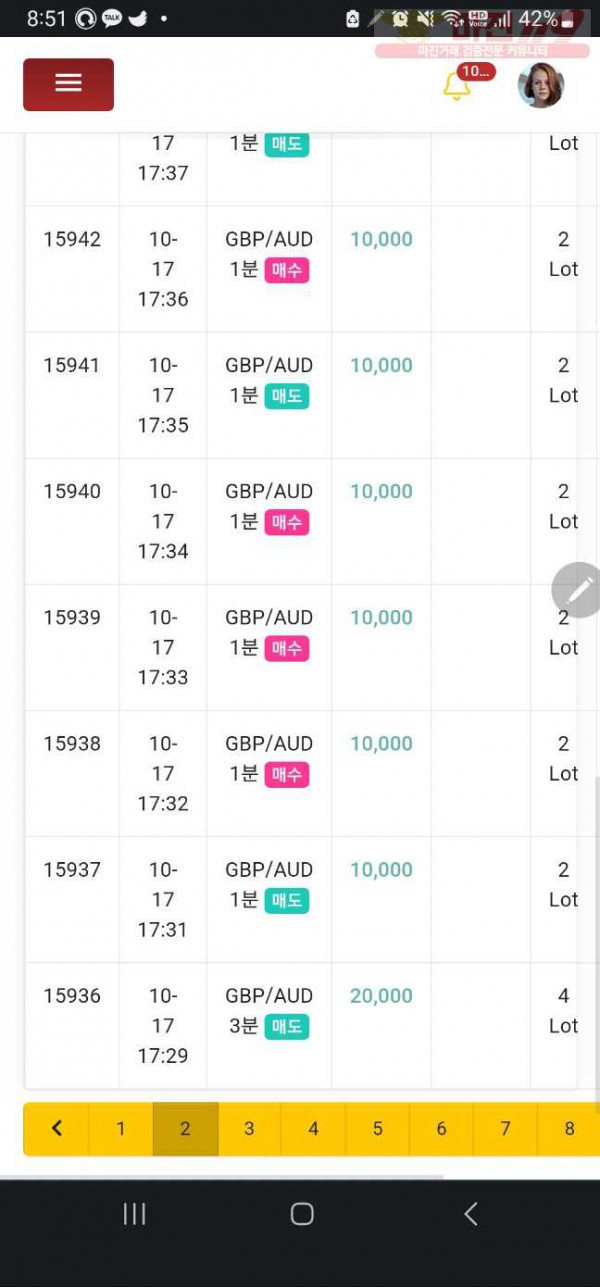Open the notification bell
Viewport: 600px width, 1287px height.
pos(457,86)
